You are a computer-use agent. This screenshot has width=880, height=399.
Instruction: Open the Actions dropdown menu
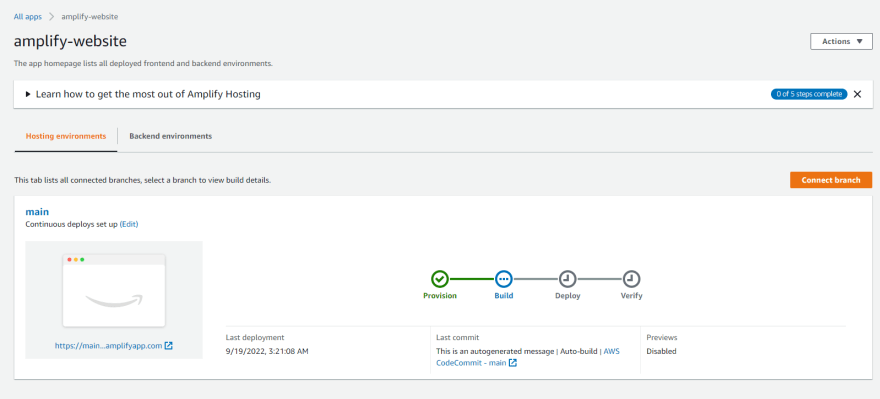[841, 42]
